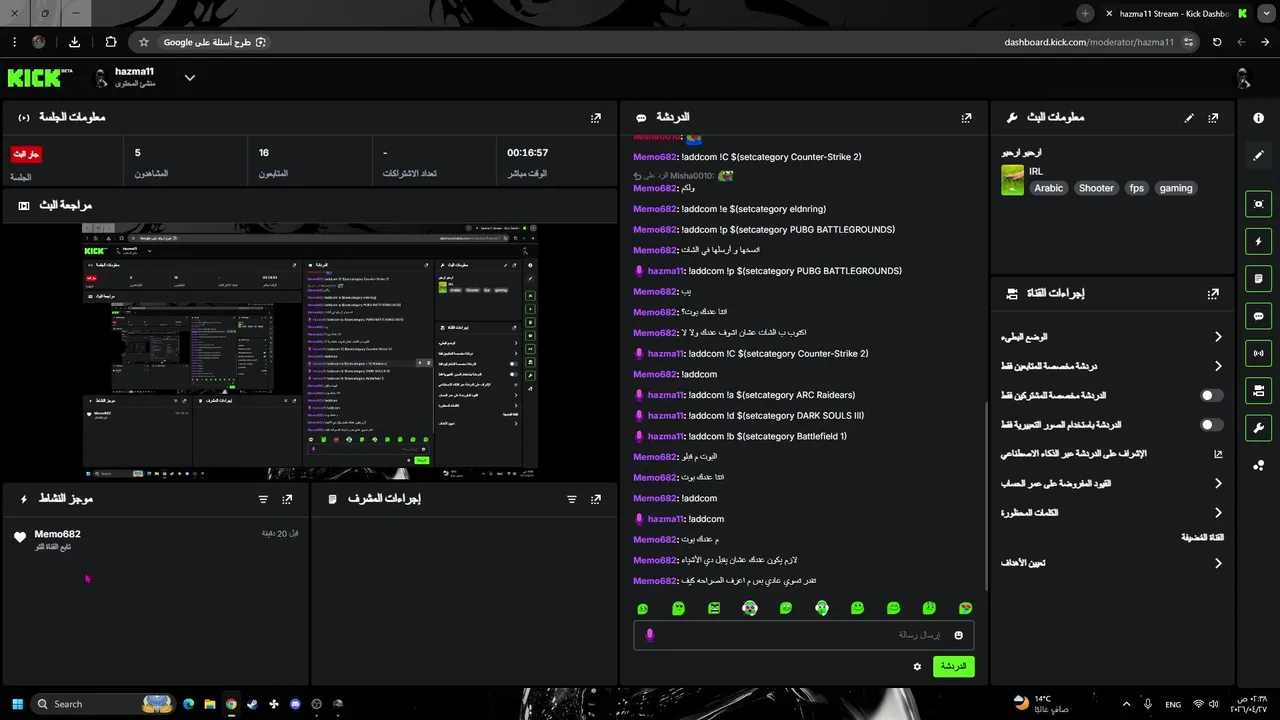Screen dimensions: 1280x720
Task: Click the gaming tag
Action: coord(1176,188)
